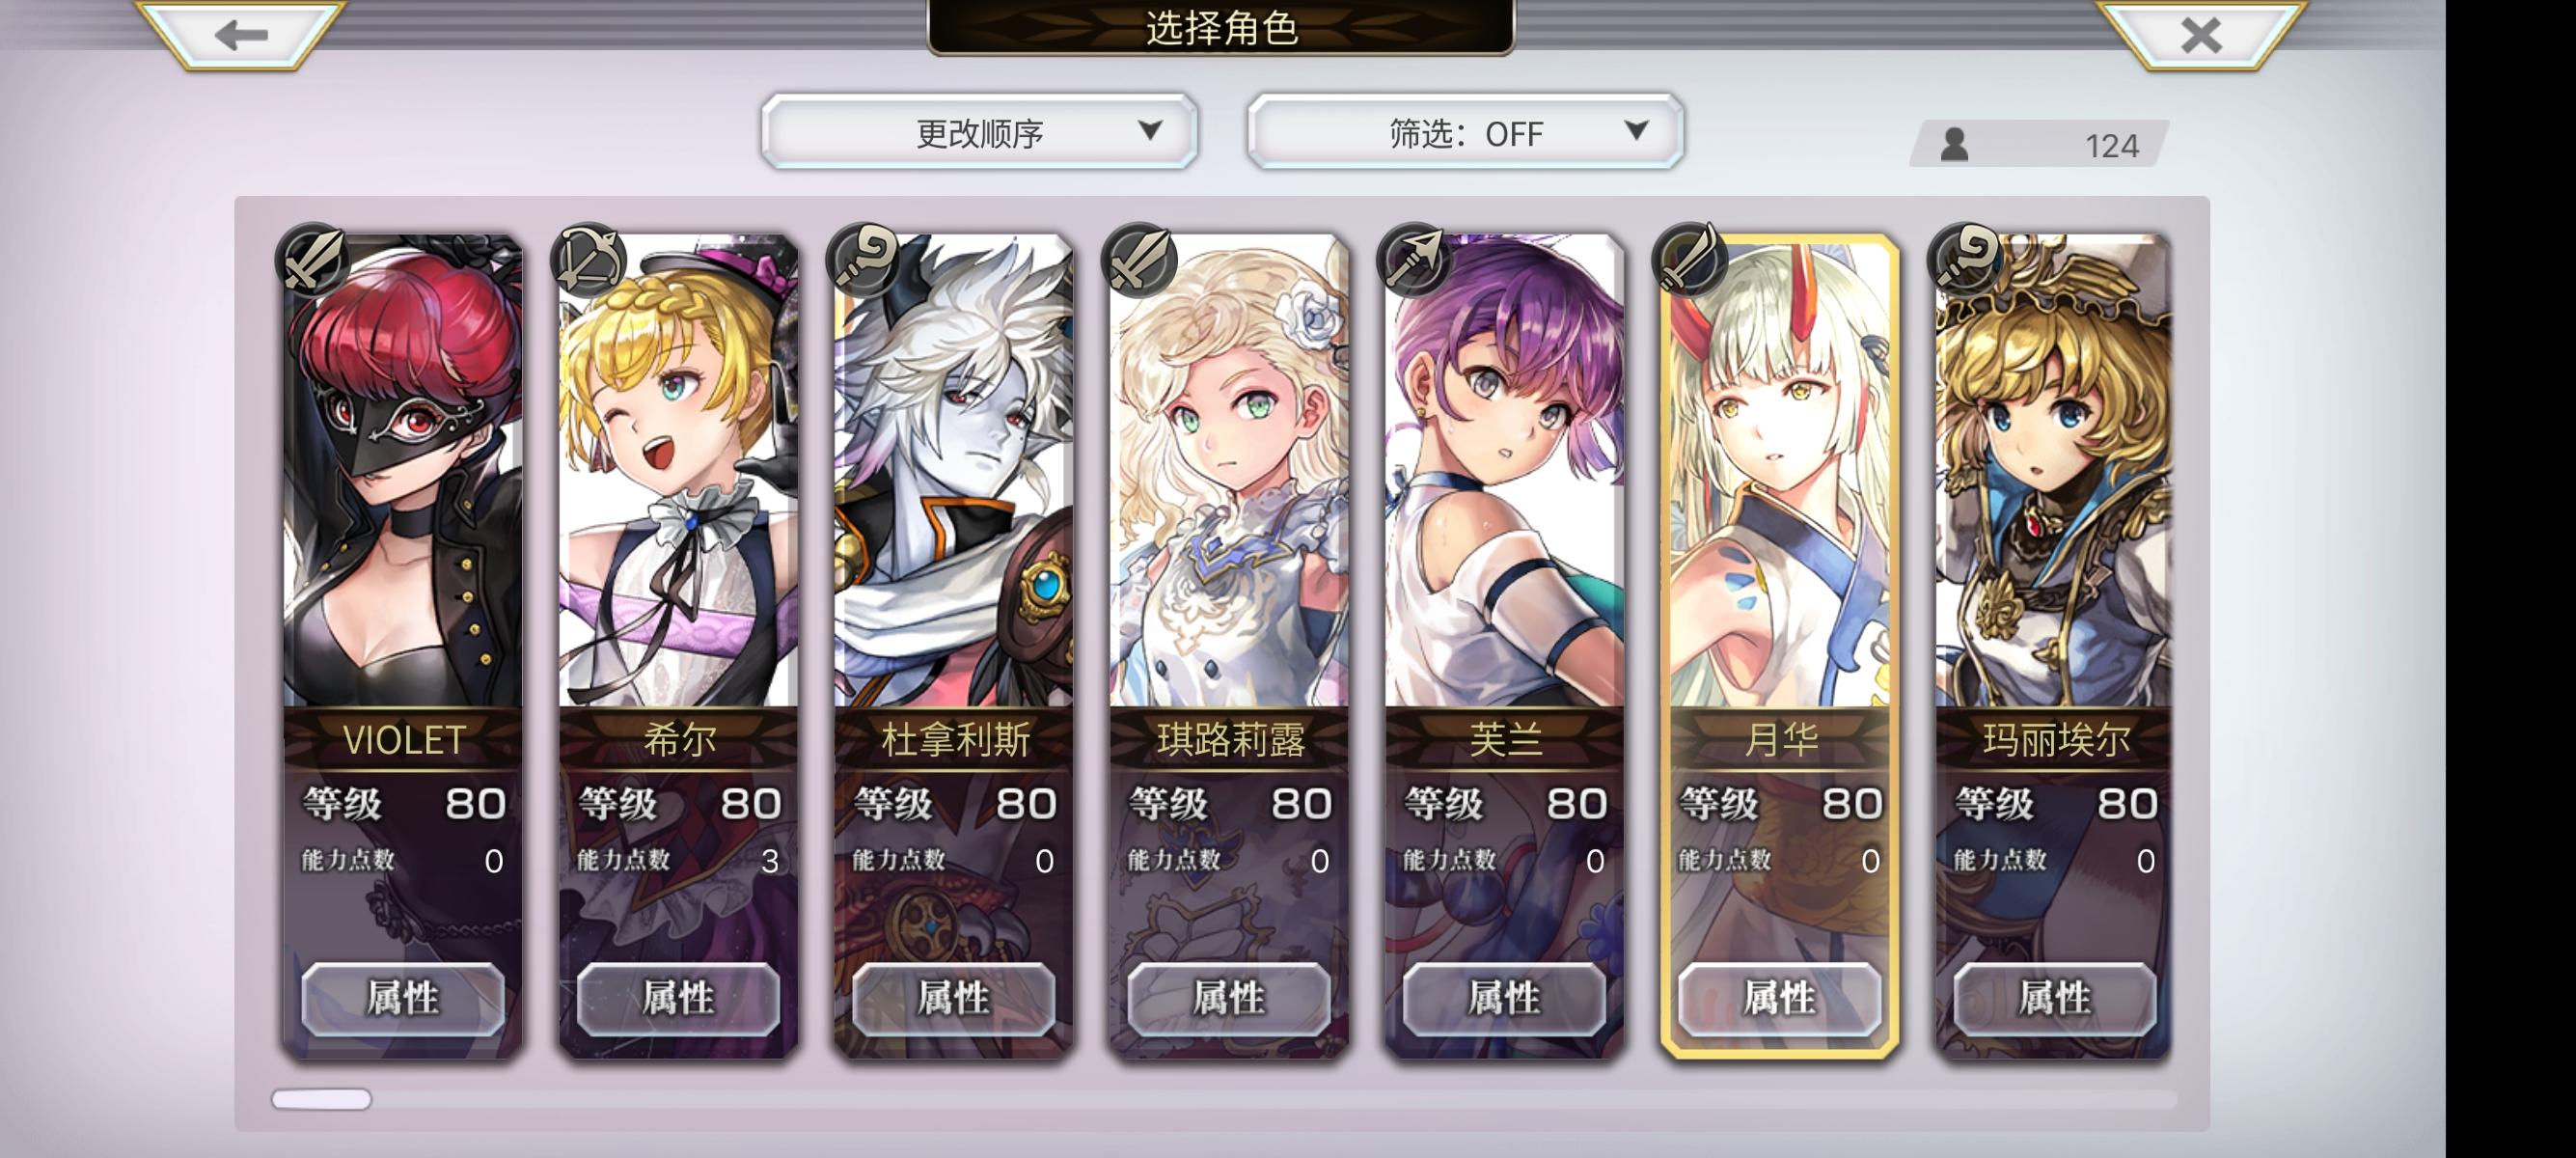Screen dimensions: 2576x1158
Task: Click the bow class icon on 希尔's card
Action: (x=588, y=260)
